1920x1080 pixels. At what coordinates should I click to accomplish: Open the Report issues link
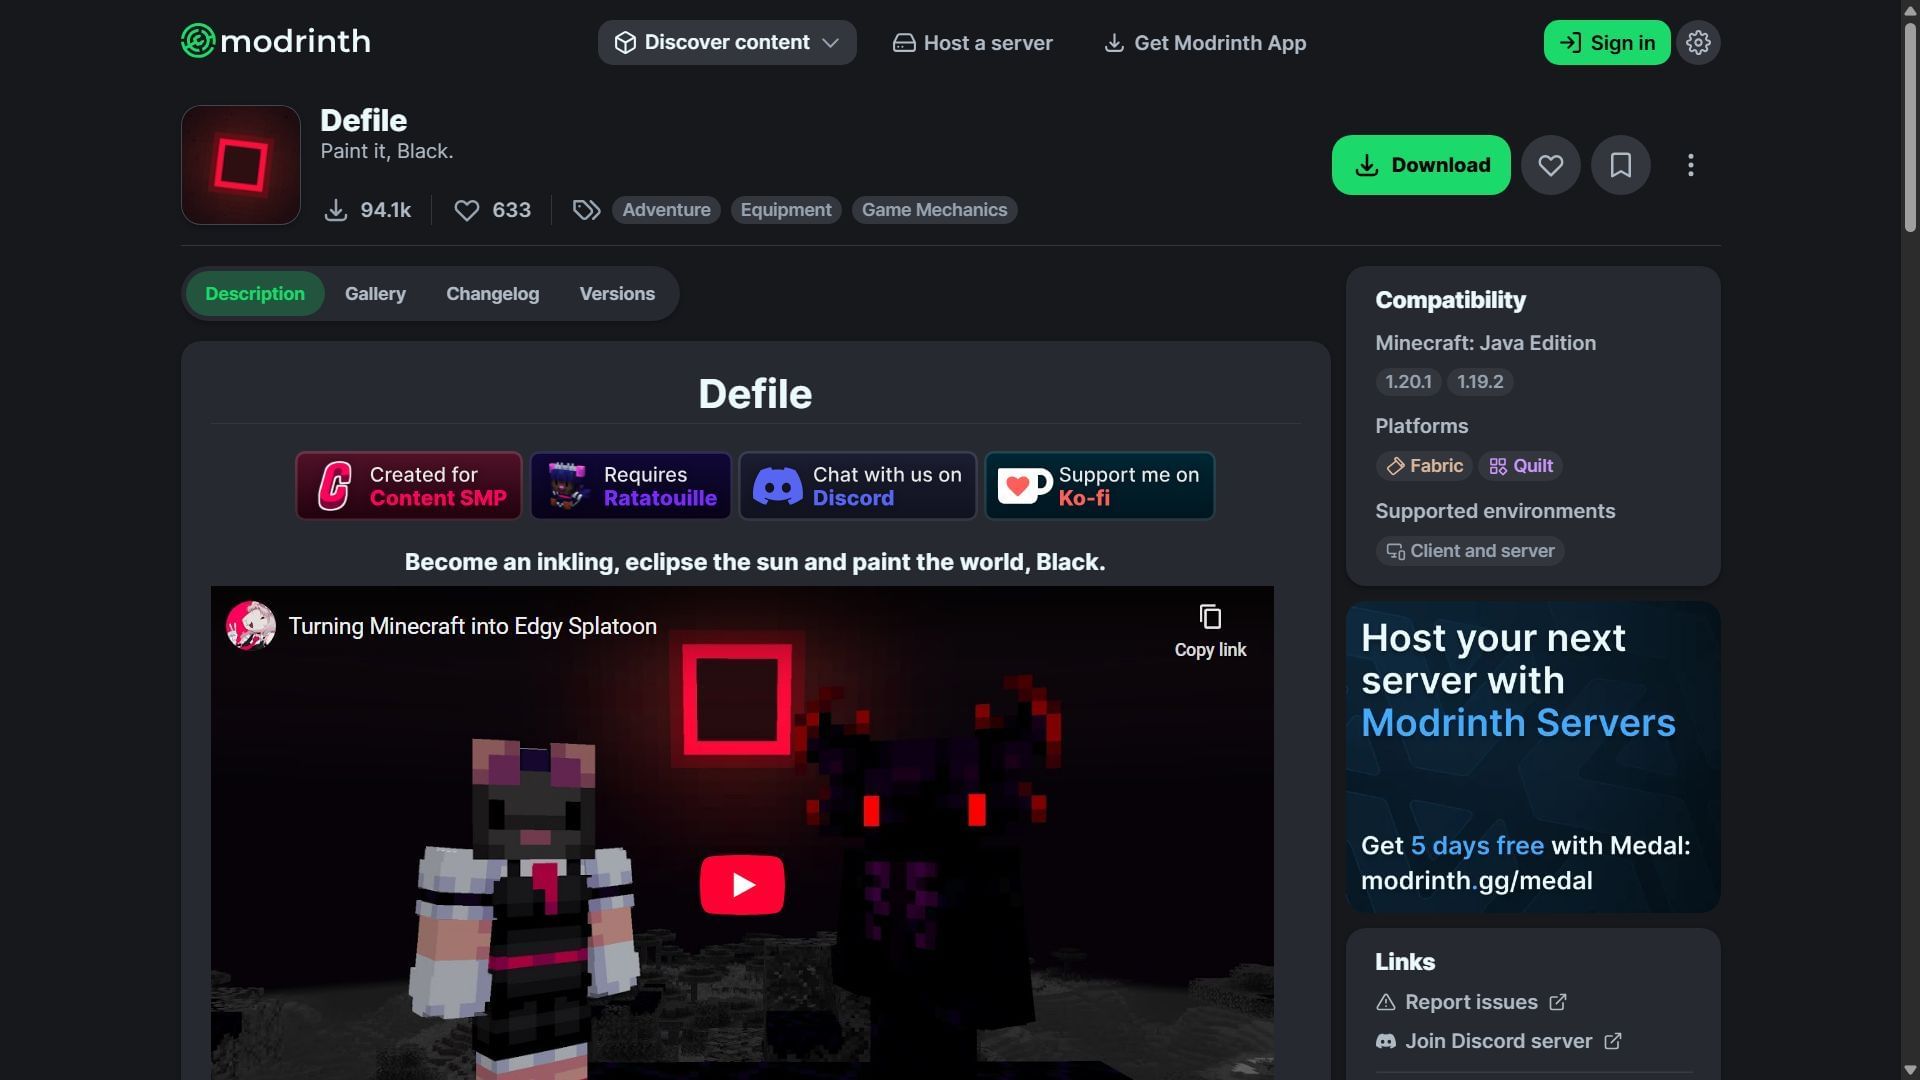coord(1471,1002)
